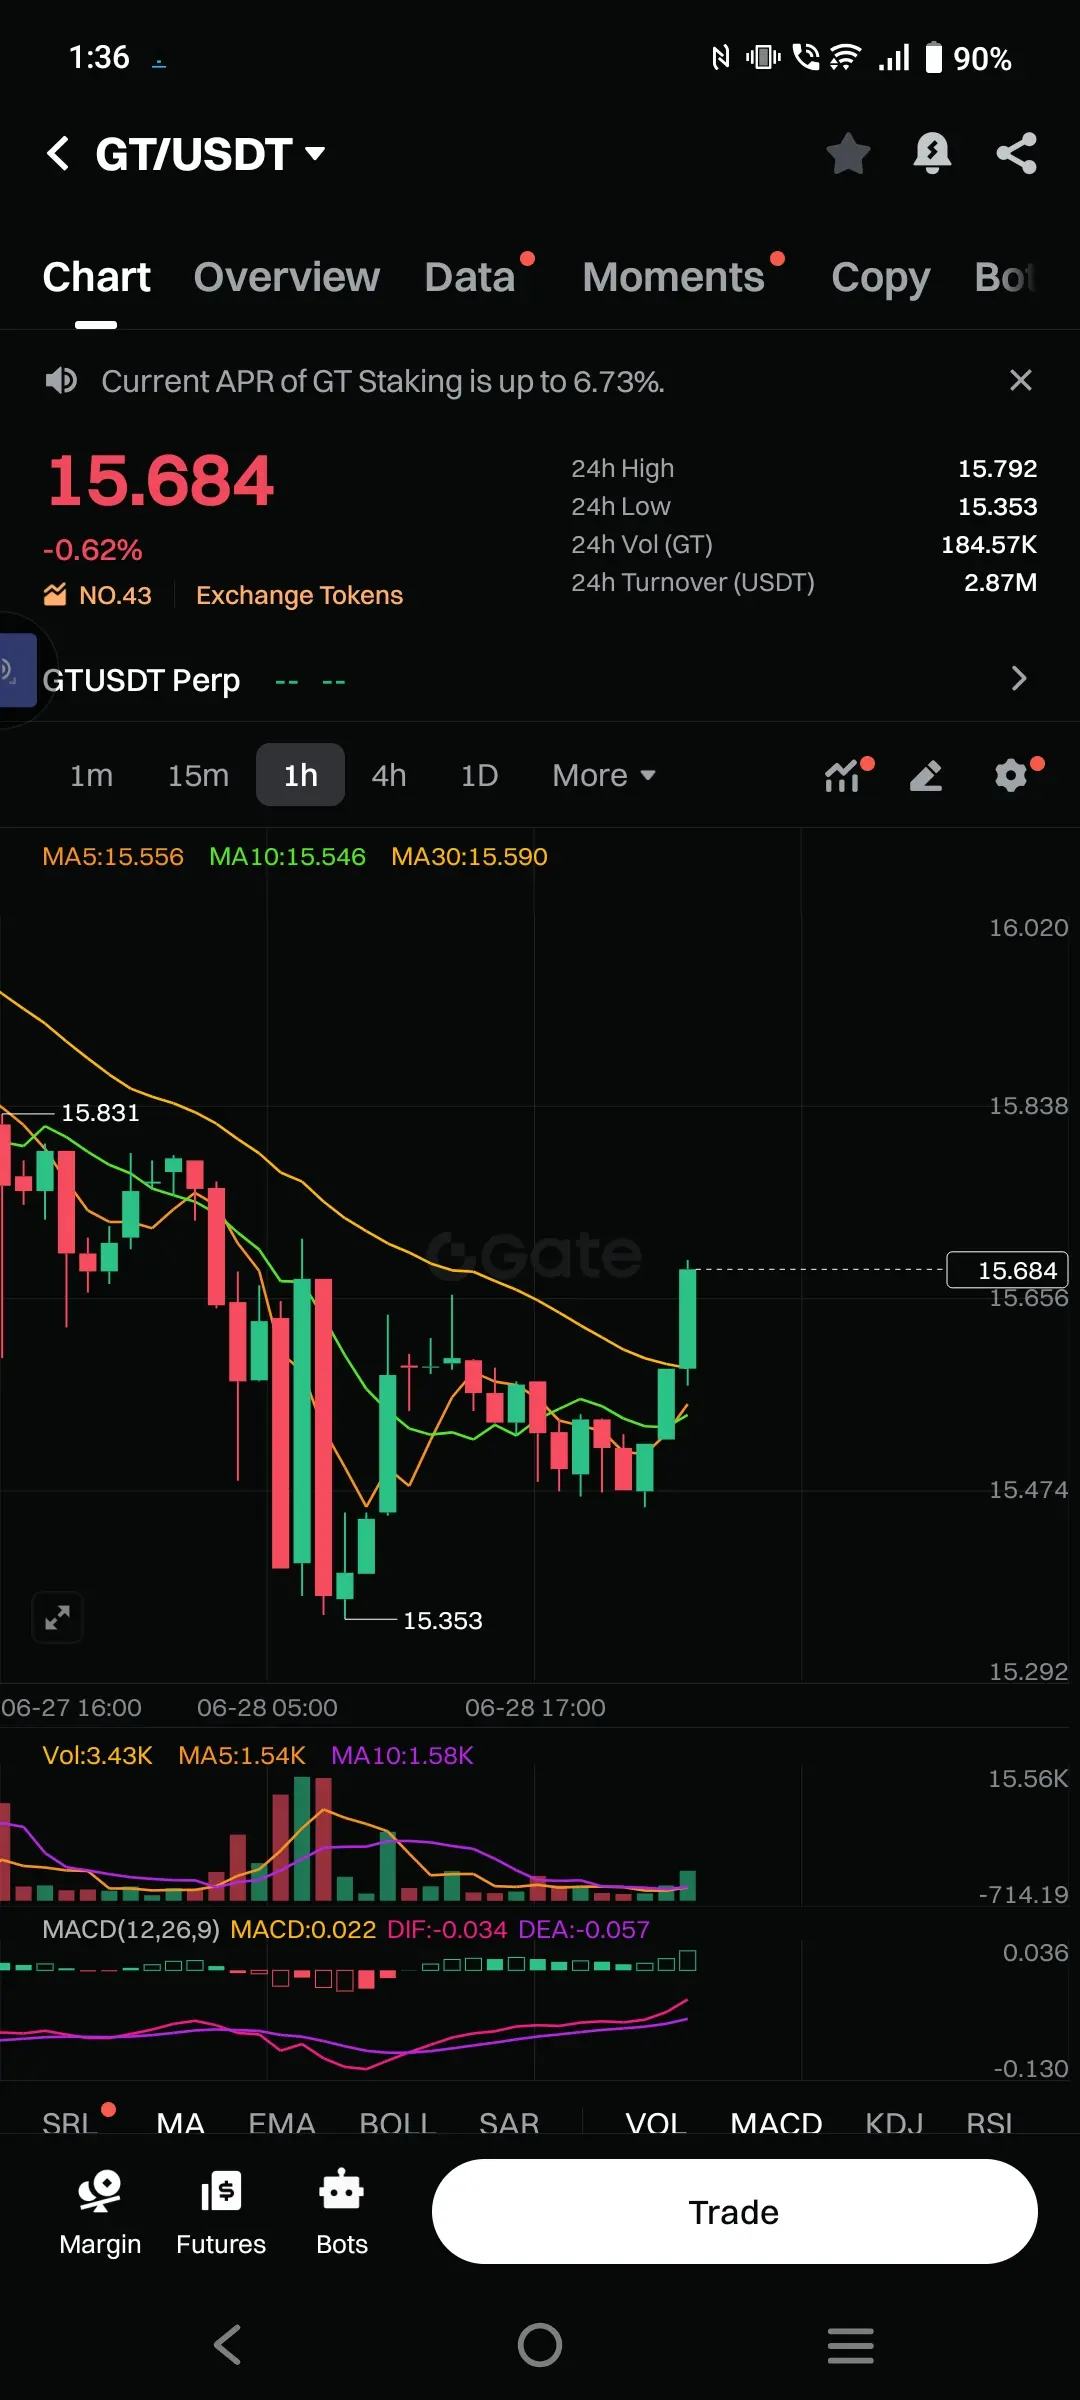Share the GT/USDT chart
This screenshot has width=1080, height=2400.
(1016, 153)
